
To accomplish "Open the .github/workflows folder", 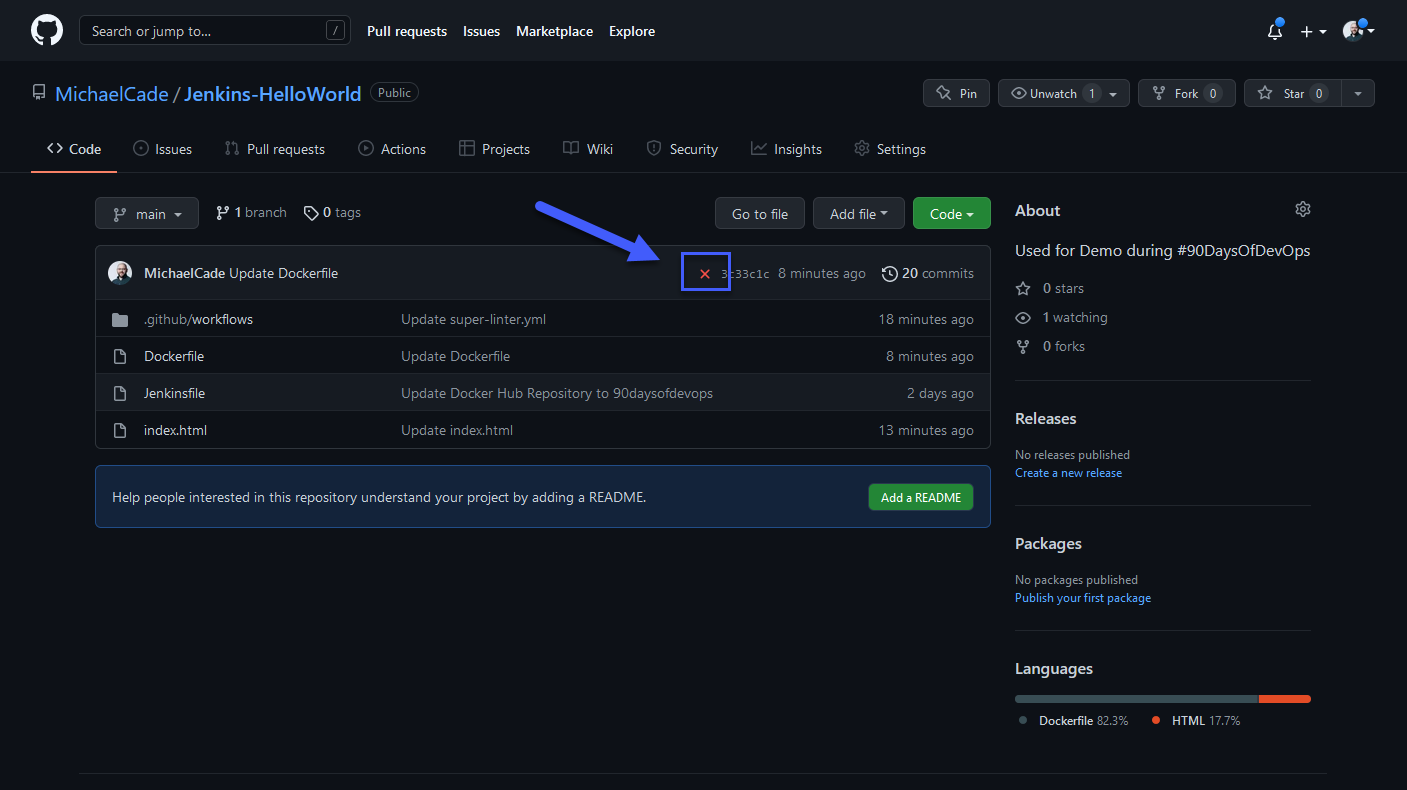I will coord(198,319).
